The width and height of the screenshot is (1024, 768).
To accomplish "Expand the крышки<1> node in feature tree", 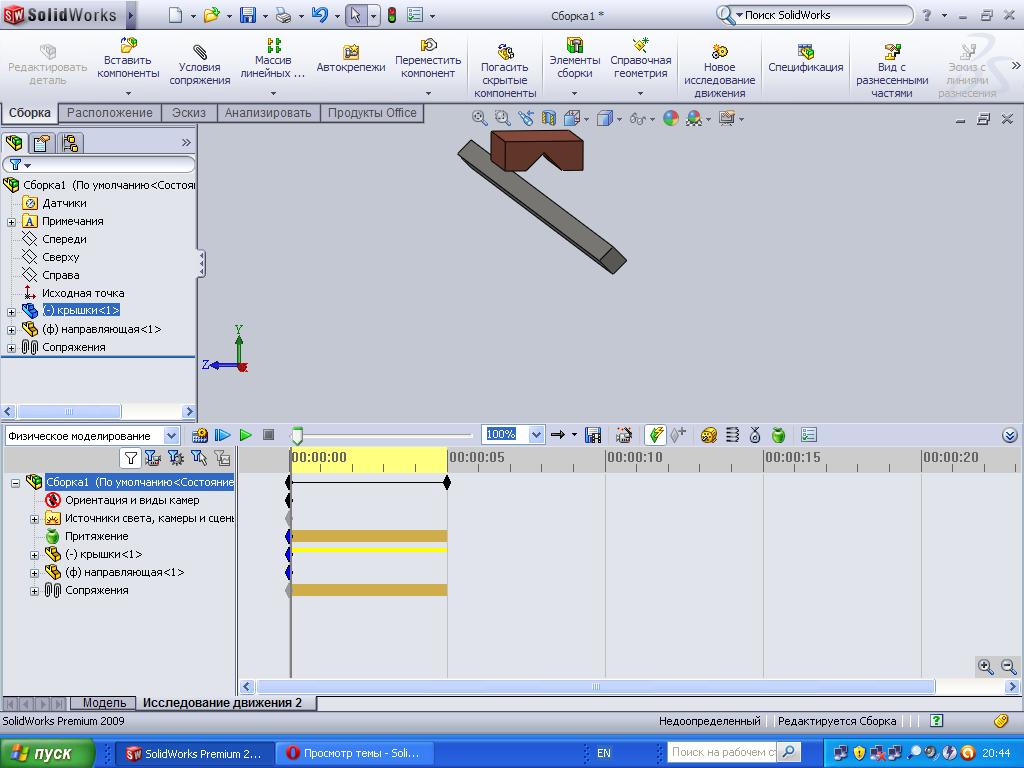I will point(11,311).
